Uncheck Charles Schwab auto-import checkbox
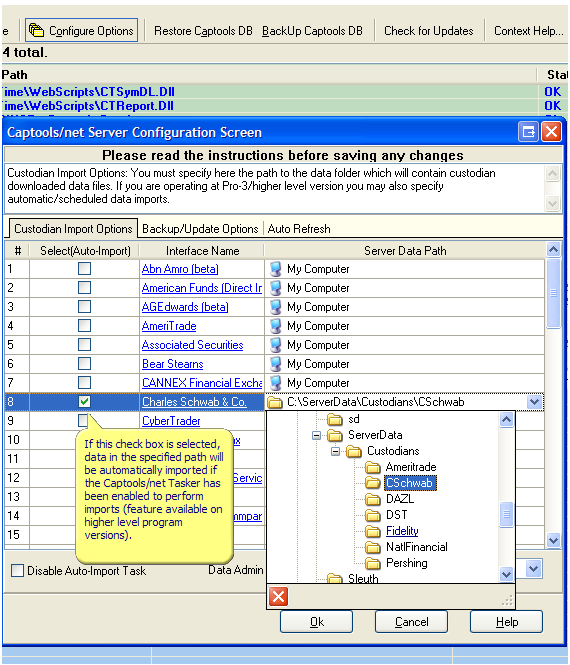Viewport: 570px width, 665px height. pos(84,401)
